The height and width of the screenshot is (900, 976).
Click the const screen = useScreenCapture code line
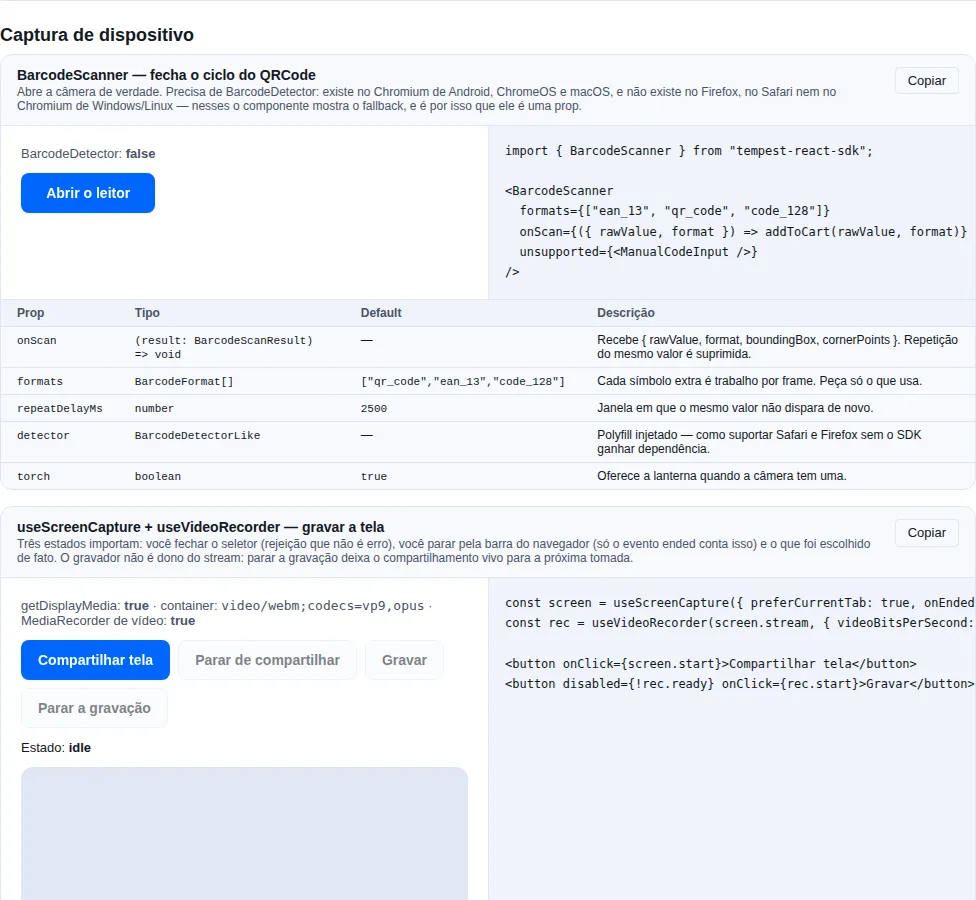pyautogui.click(x=739, y=602)
